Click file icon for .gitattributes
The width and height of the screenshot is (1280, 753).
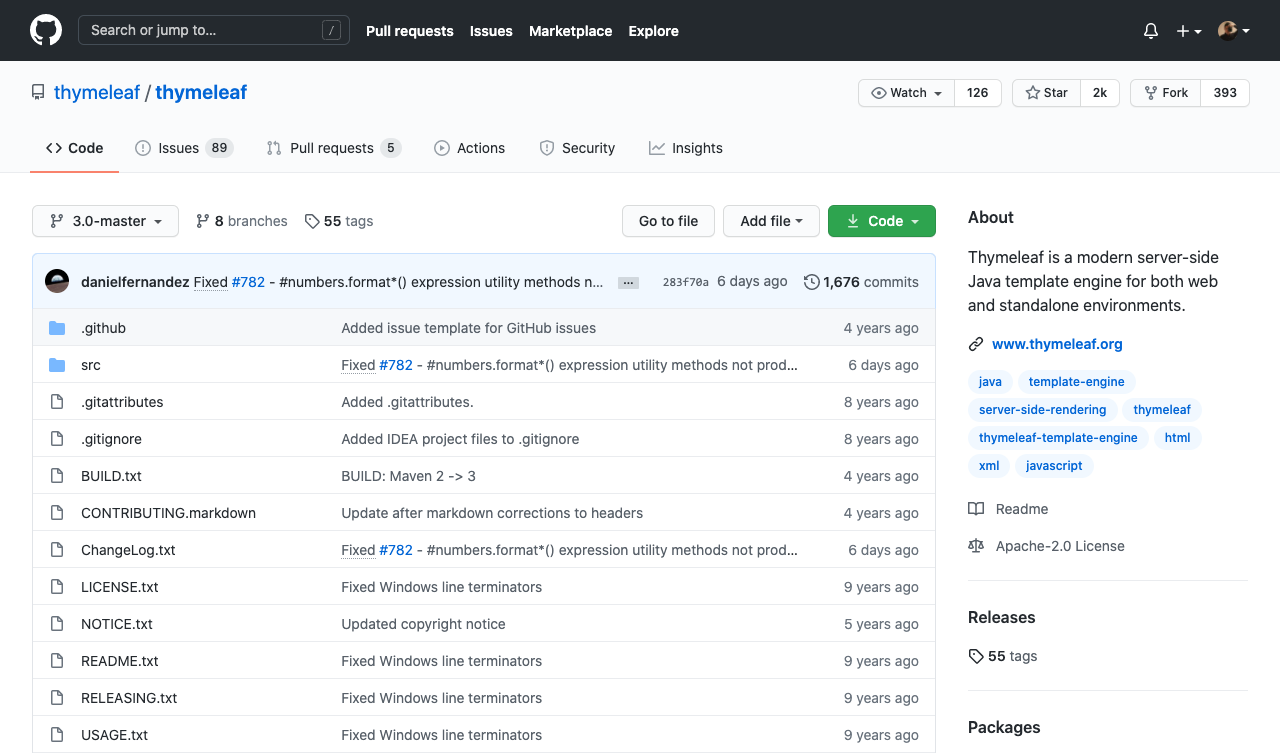(x=57, y=402)
